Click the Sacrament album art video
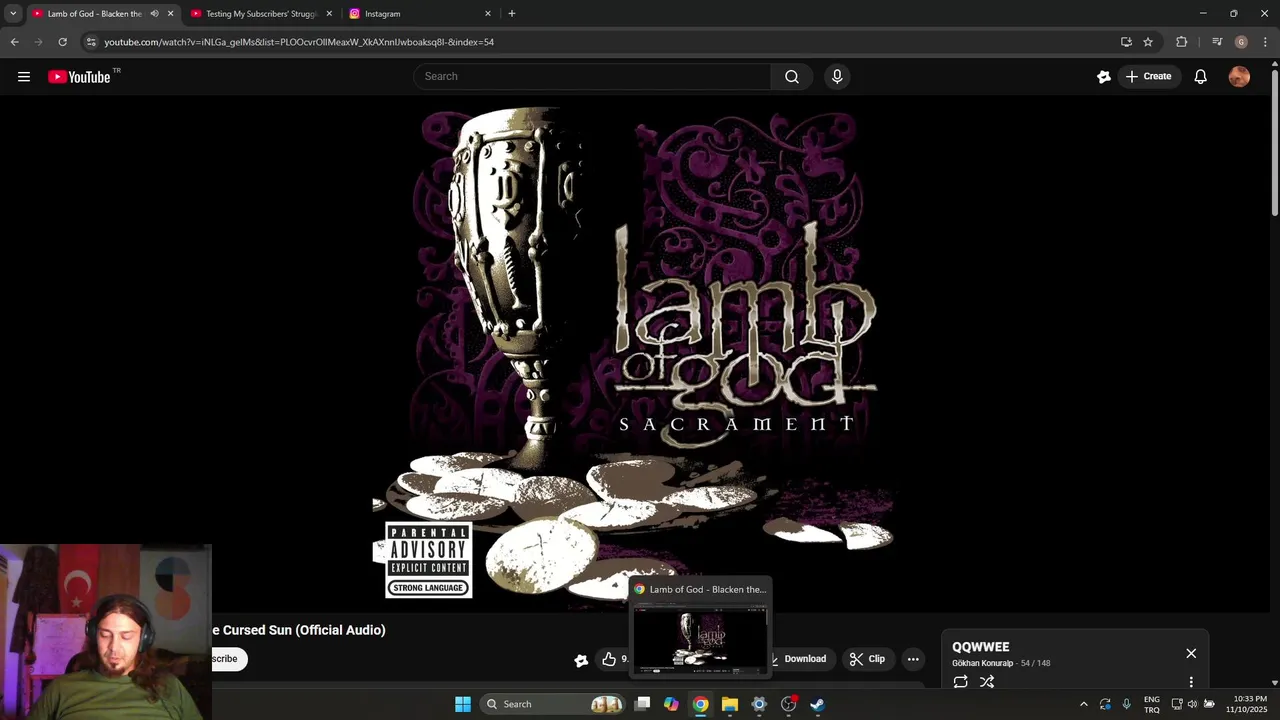 click(x=635, y=353)
